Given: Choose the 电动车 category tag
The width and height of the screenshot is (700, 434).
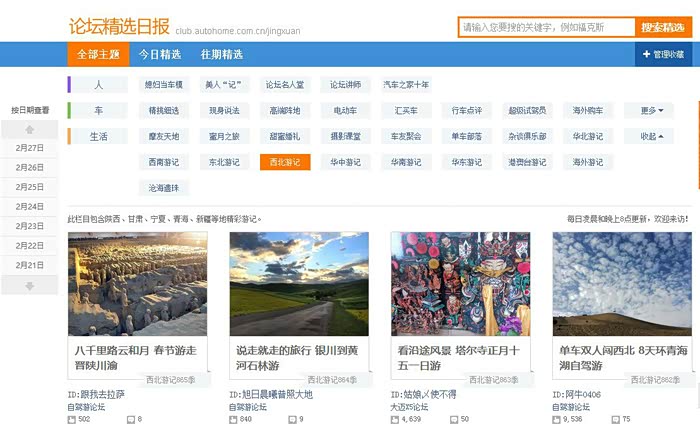Looking at the screenshot, I should pos(345,110).
